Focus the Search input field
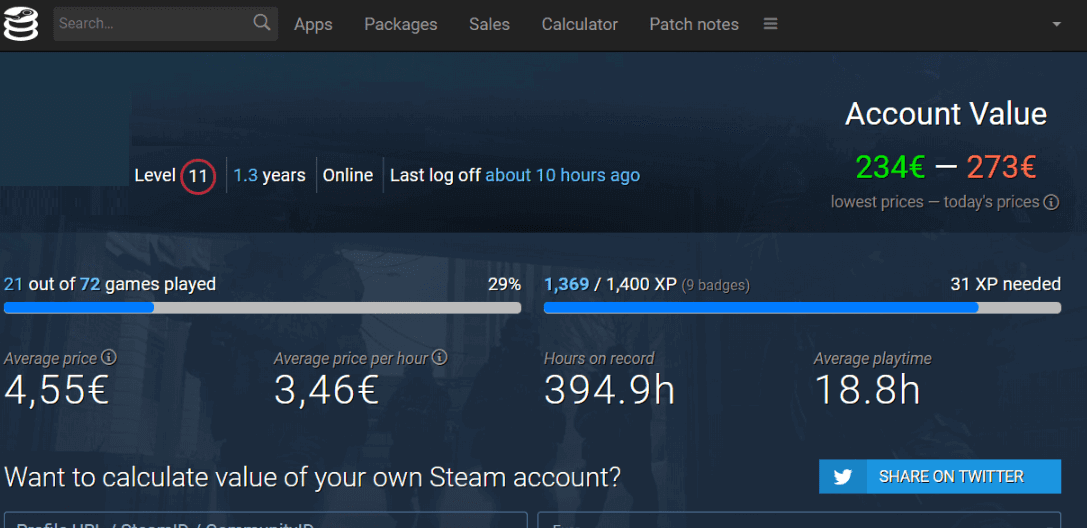 150,24
